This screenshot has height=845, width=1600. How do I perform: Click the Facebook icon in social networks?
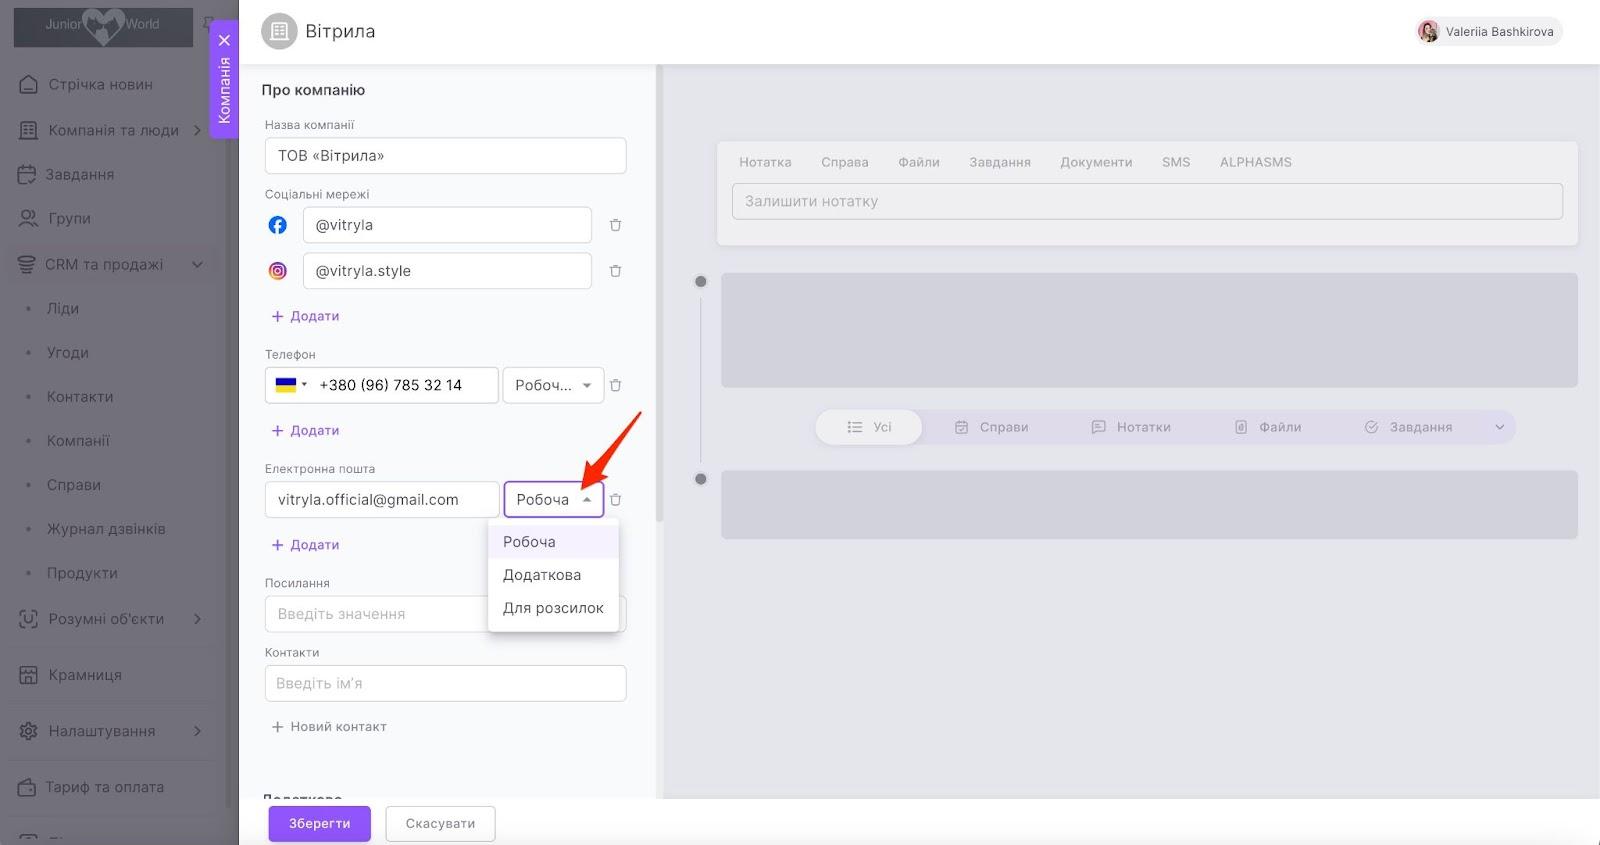click(278, 225)
